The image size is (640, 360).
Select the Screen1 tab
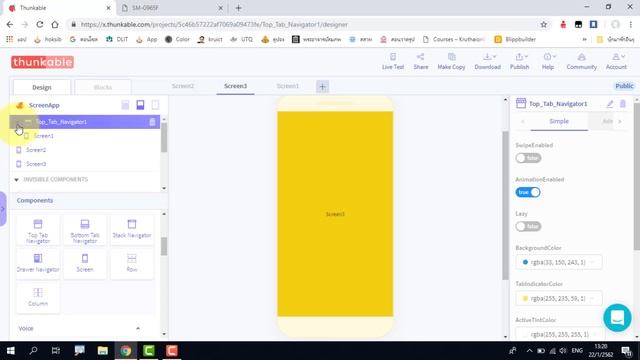[x=288, y=86]
